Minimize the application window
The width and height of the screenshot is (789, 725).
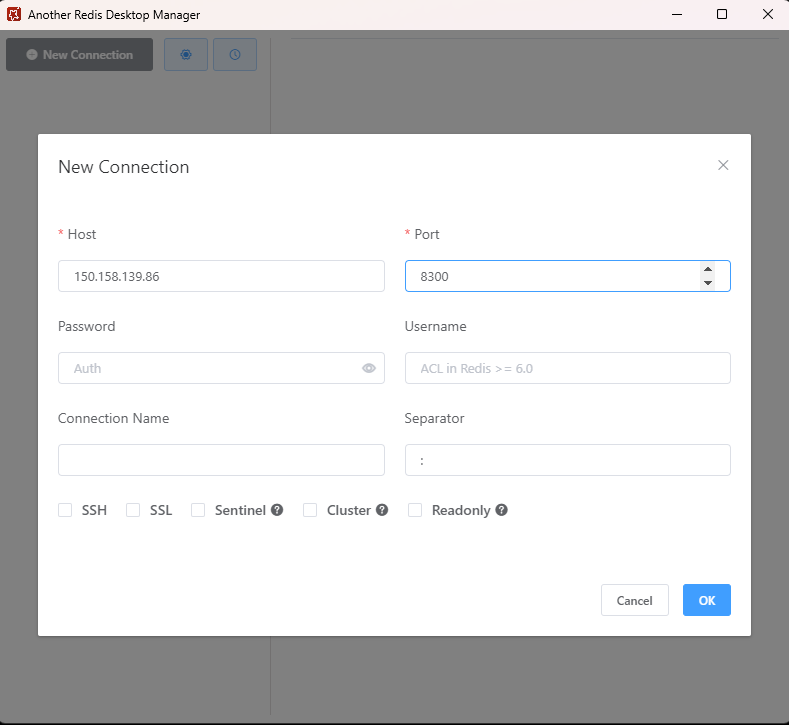coord(677,14)
